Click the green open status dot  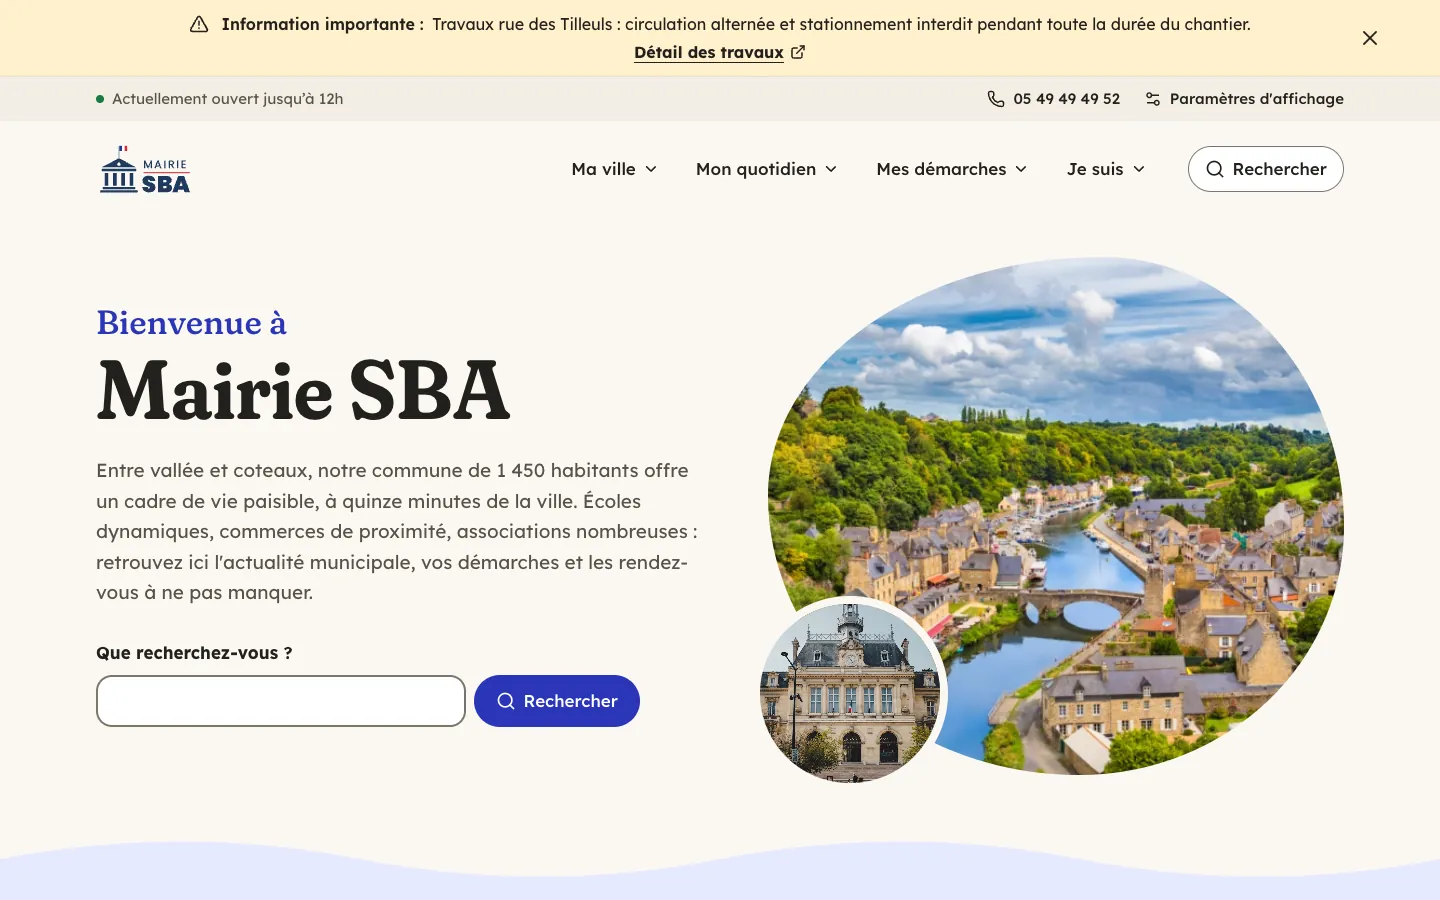(x=100, y=99)
